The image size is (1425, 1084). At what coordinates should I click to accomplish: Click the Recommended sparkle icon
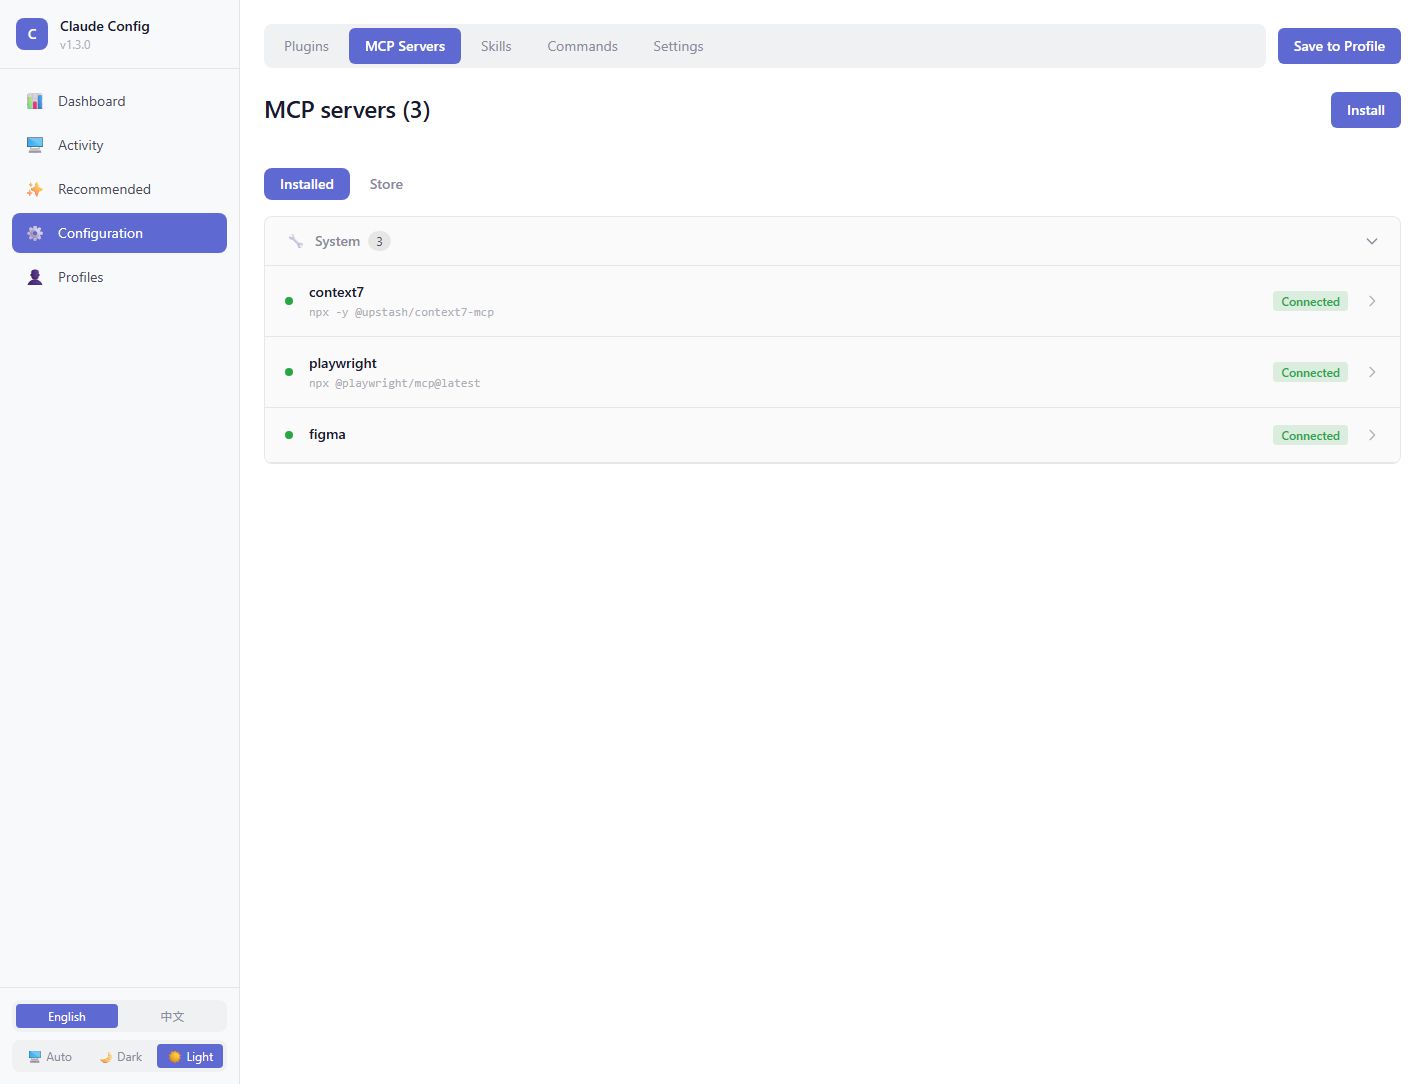coord(35,189)
